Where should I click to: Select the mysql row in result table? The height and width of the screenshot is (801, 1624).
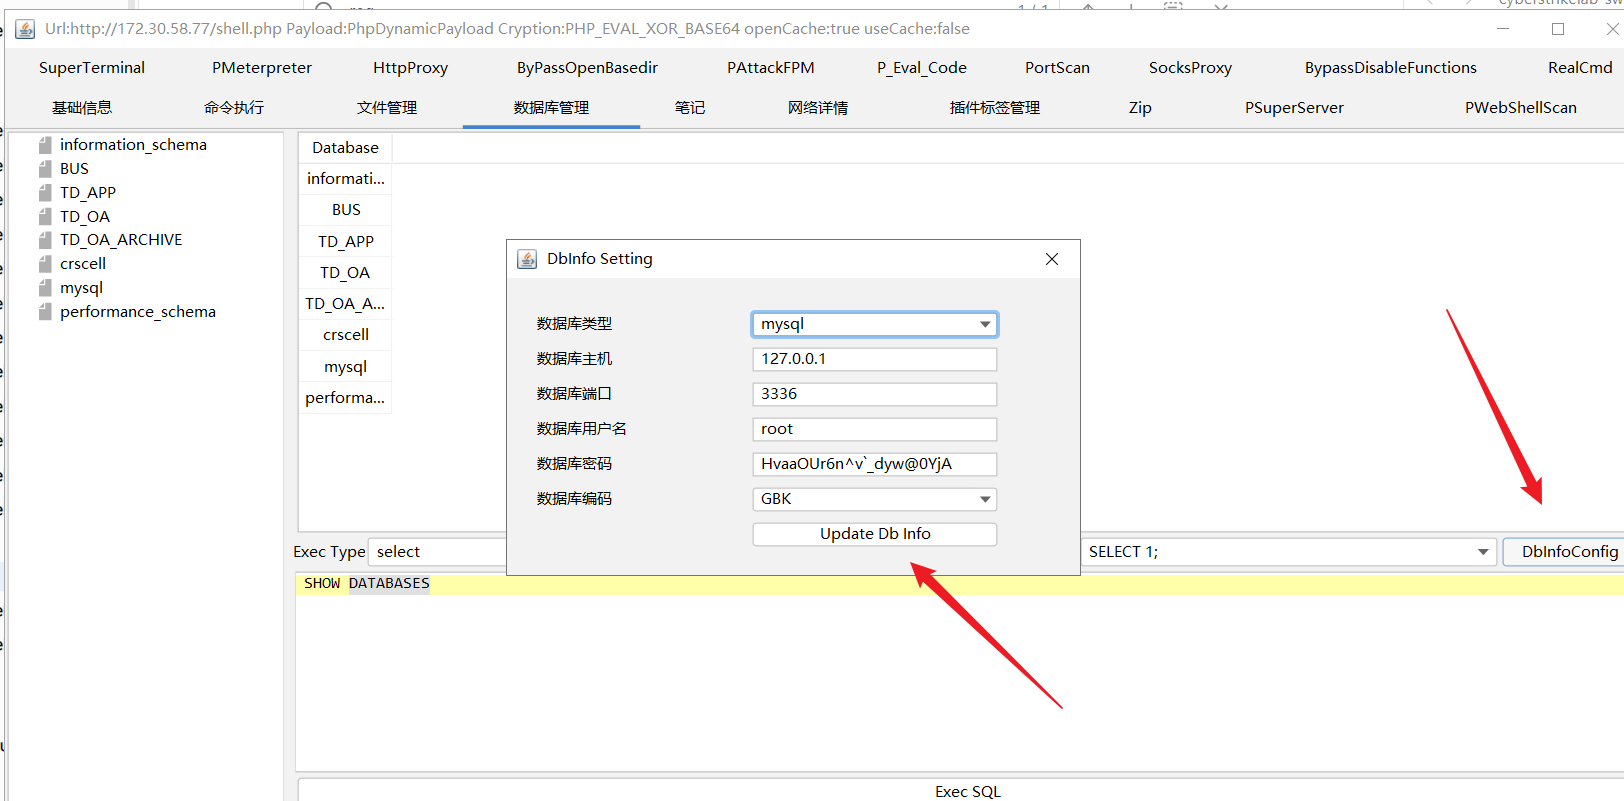(x=345, y=366)
